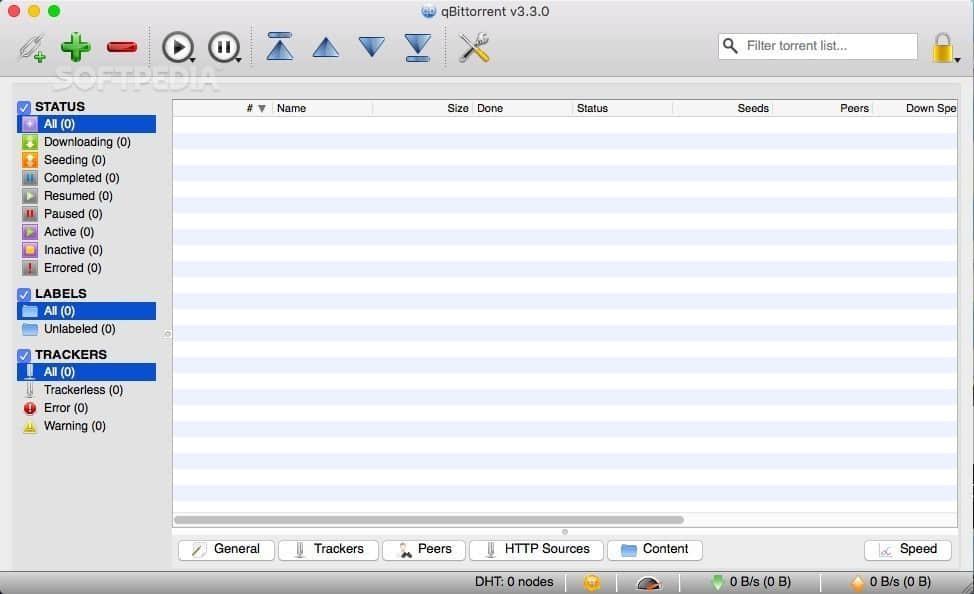Select the Downloading filter in the sidebar
Image resolution: width=974 pixels, height=594 pixels.
coord(86,142)
